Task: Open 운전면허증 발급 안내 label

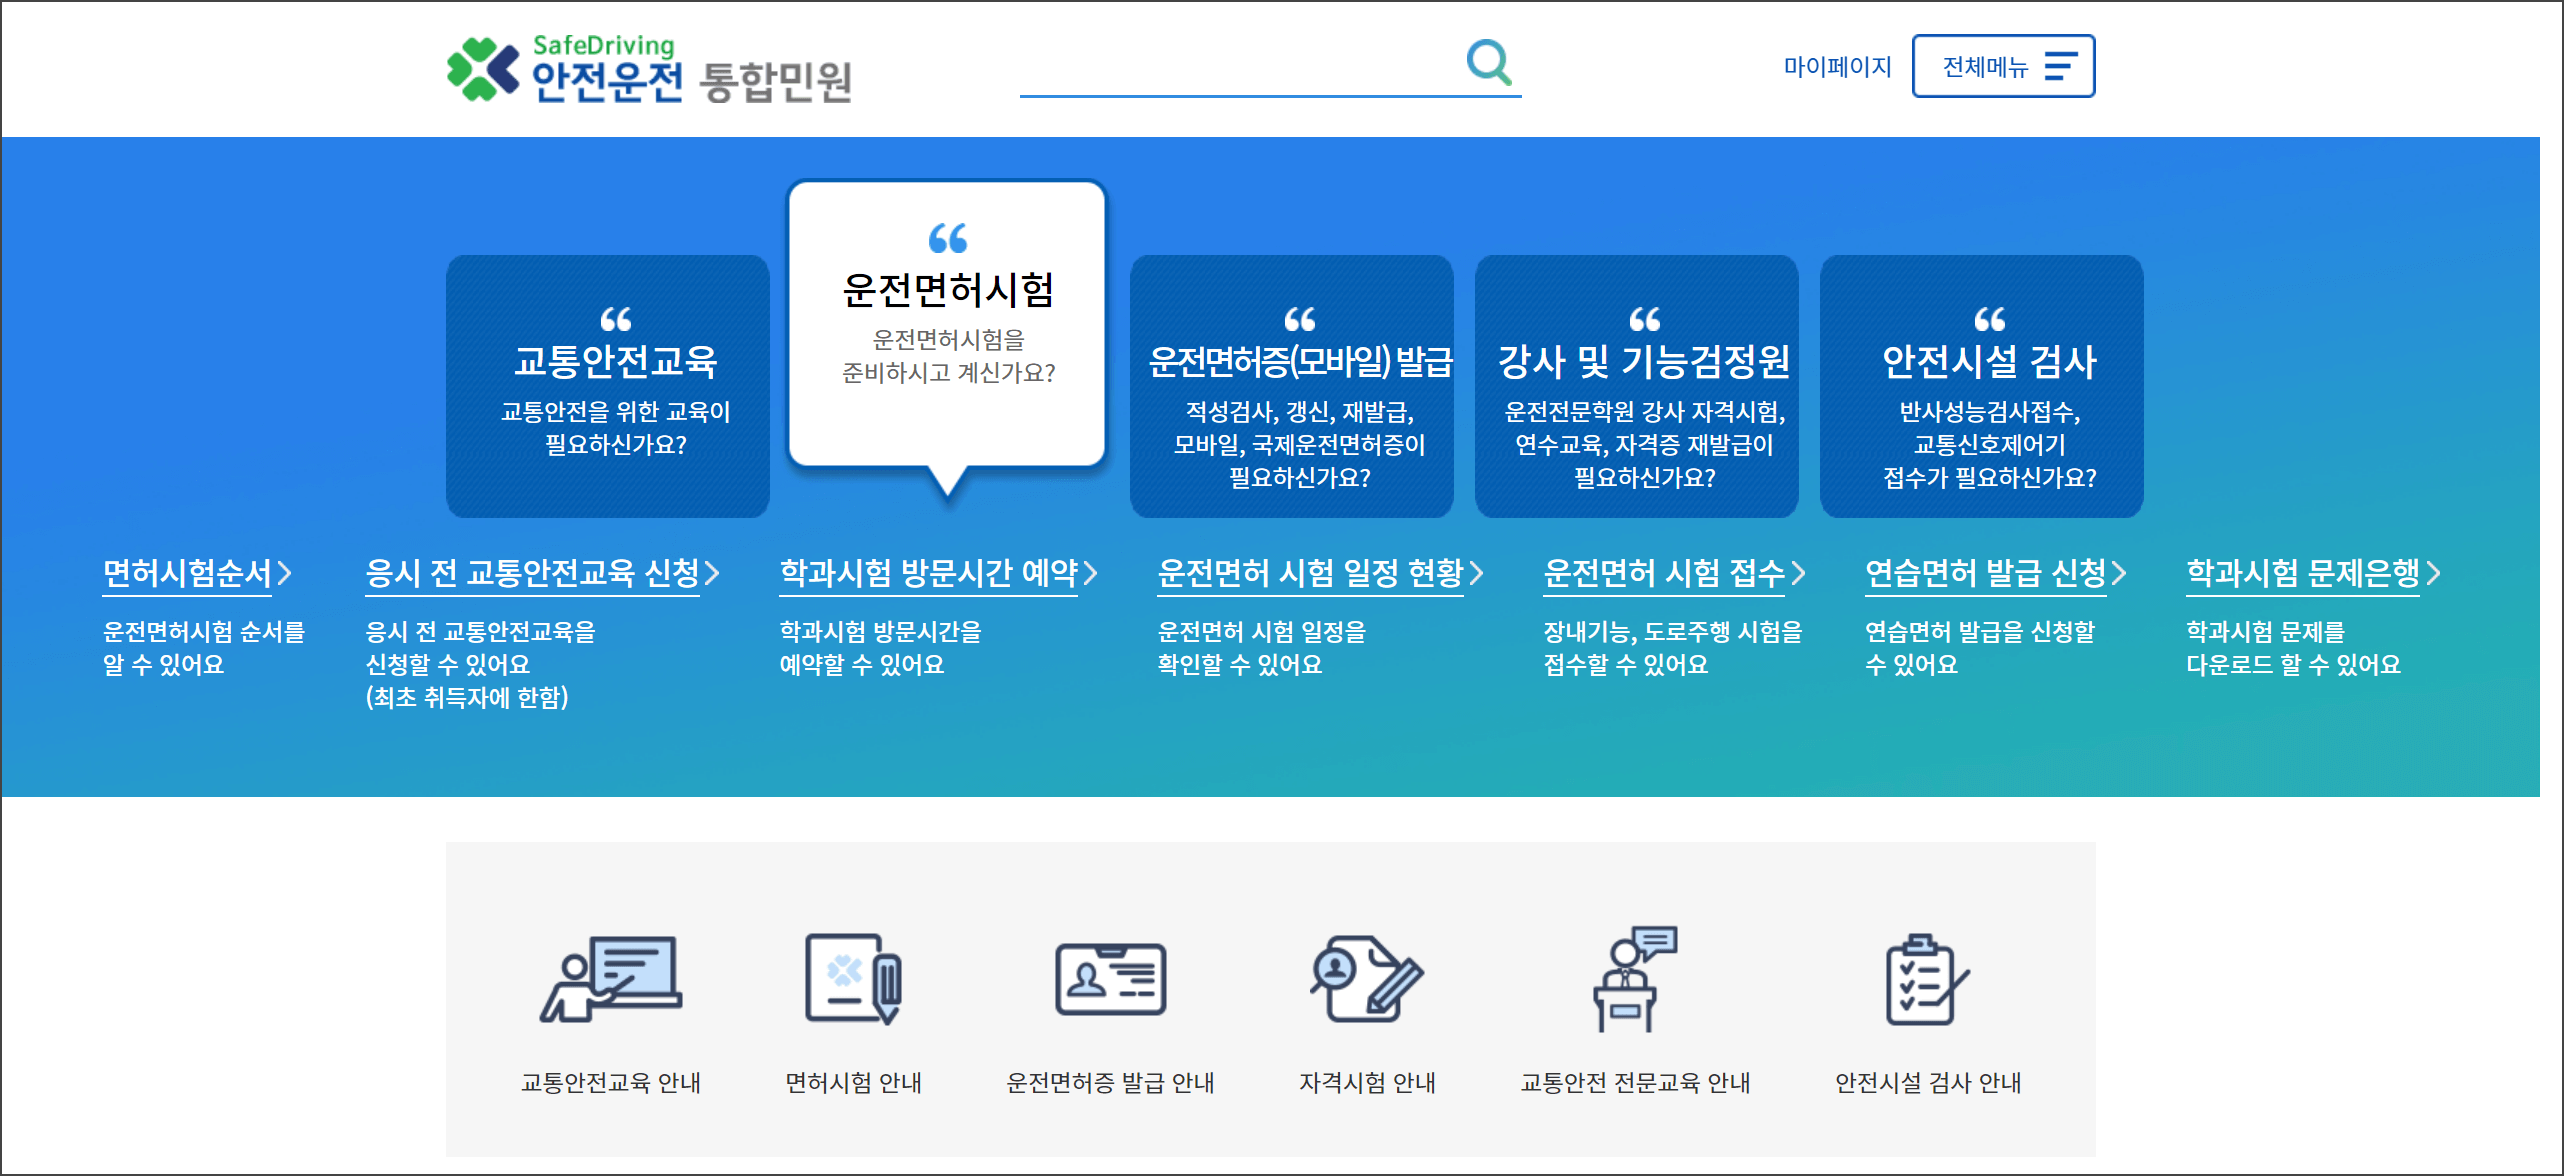Action: [x=1110, y=1082]
